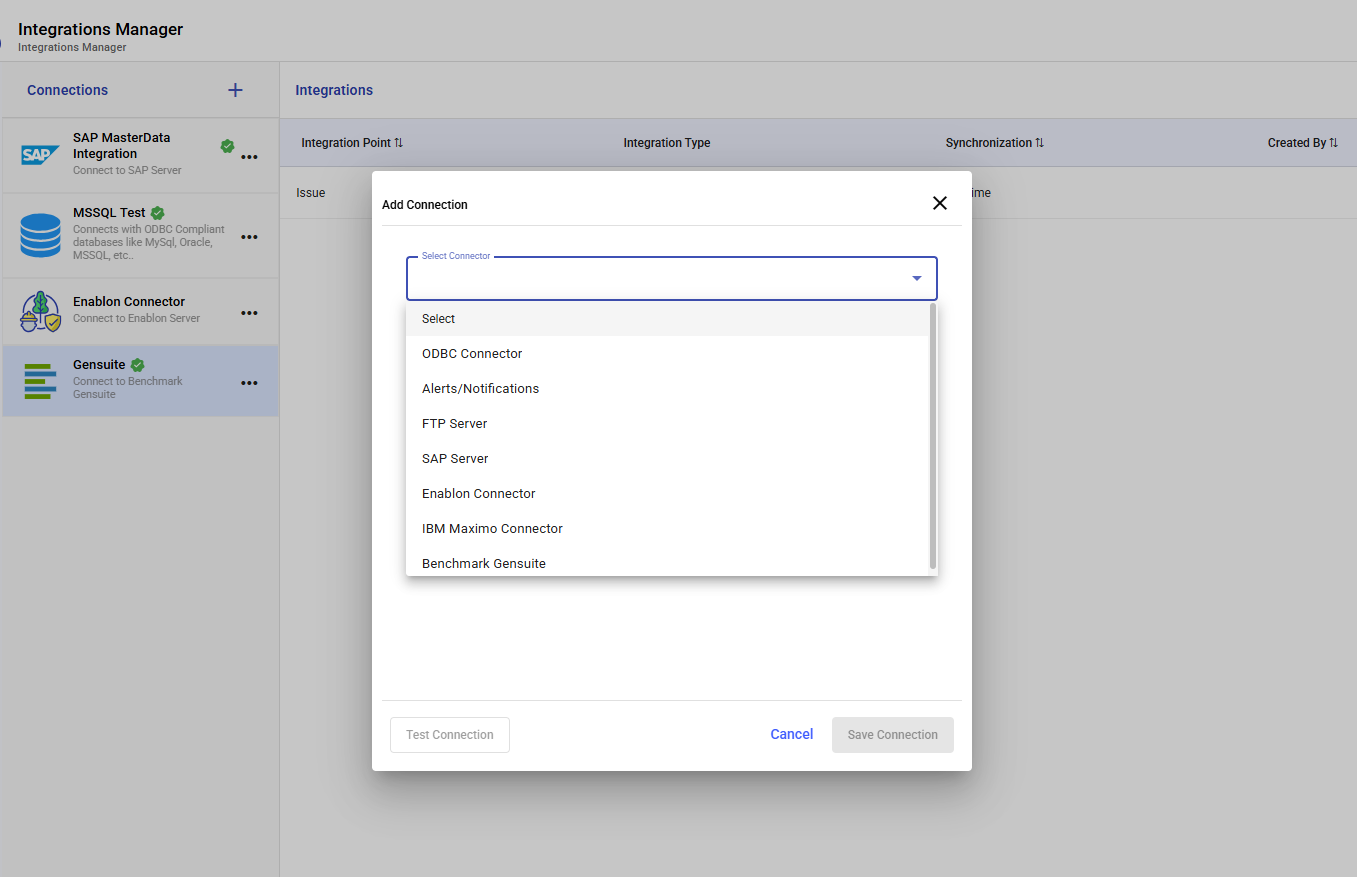Click the Gensuite striped logo icon
Image resolution: width=1357 pixels, height=877 pixels.
[x=40, y=381]
